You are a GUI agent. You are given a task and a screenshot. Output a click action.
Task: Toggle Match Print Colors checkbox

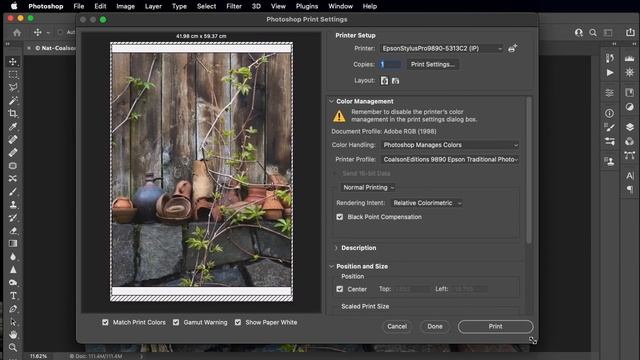click(105, 322)
